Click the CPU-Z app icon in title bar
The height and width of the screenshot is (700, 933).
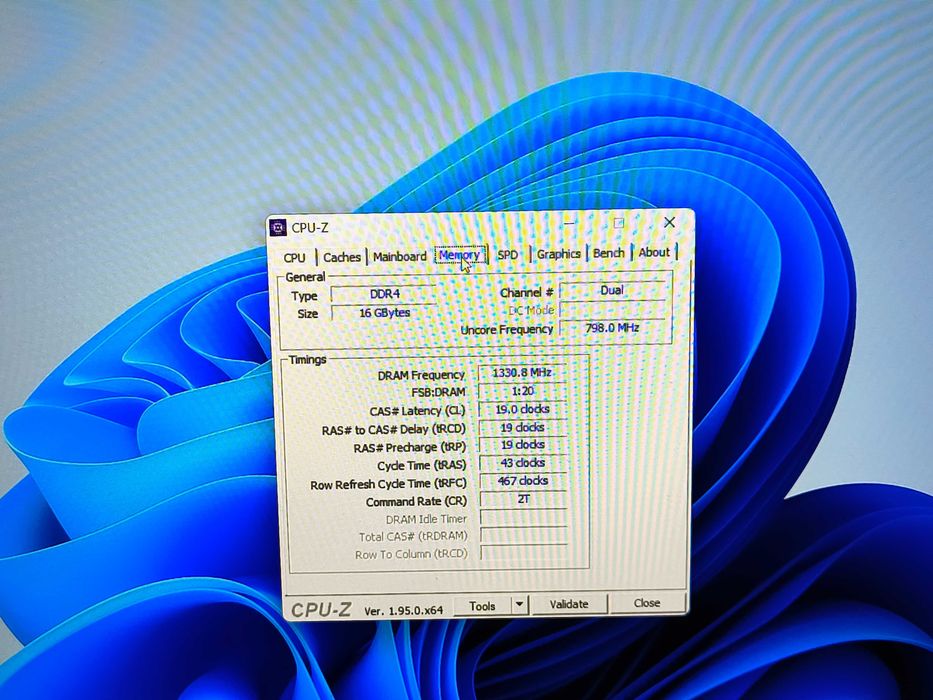(x=278, y=227)
